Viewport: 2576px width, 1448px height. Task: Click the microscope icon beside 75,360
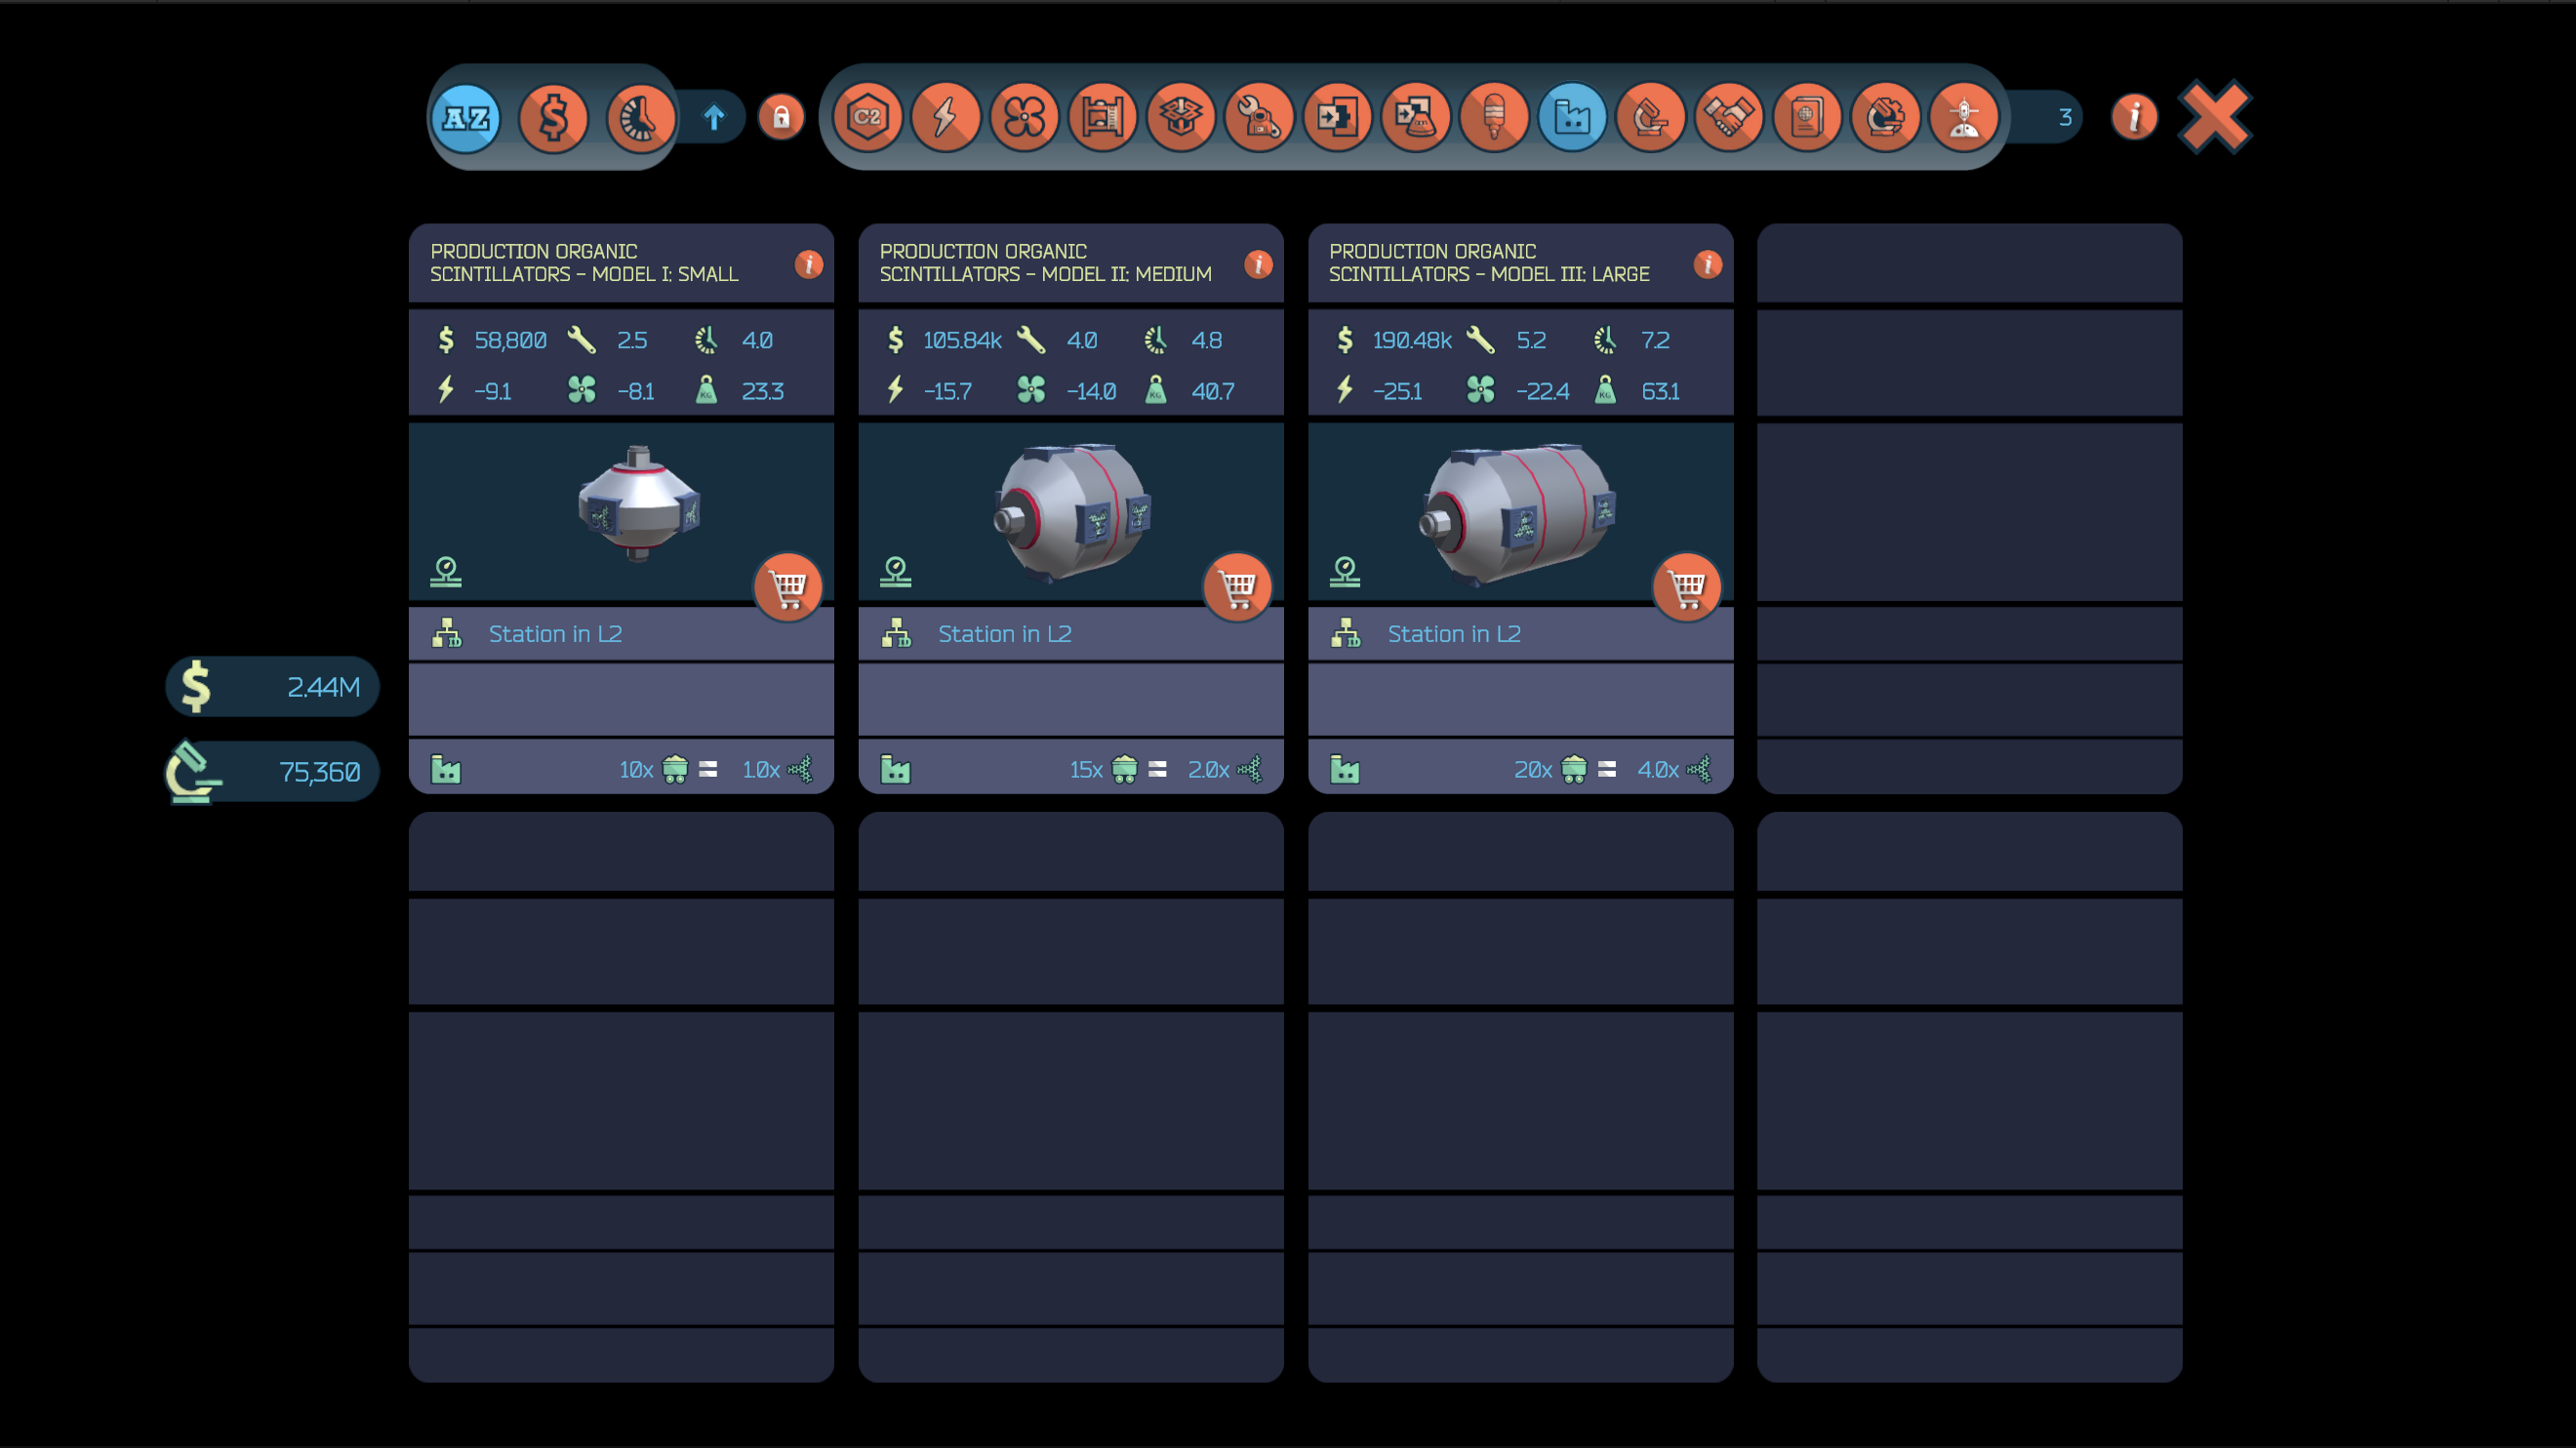point(192,771)
